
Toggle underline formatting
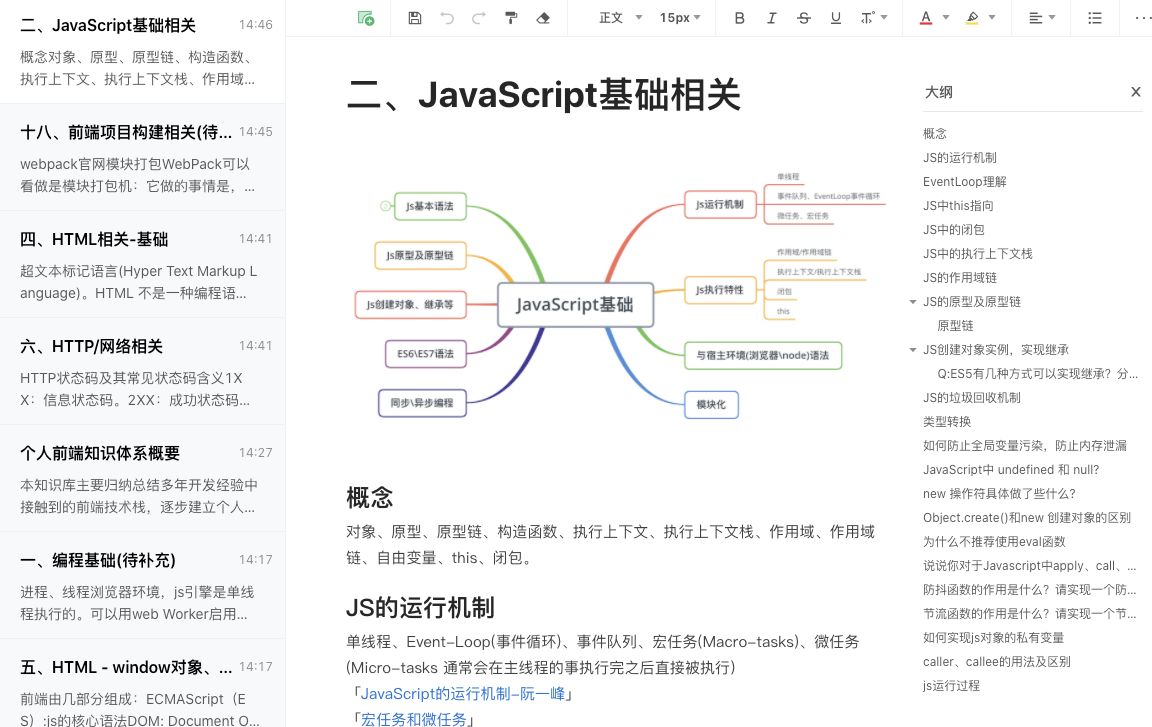point(835,18)
